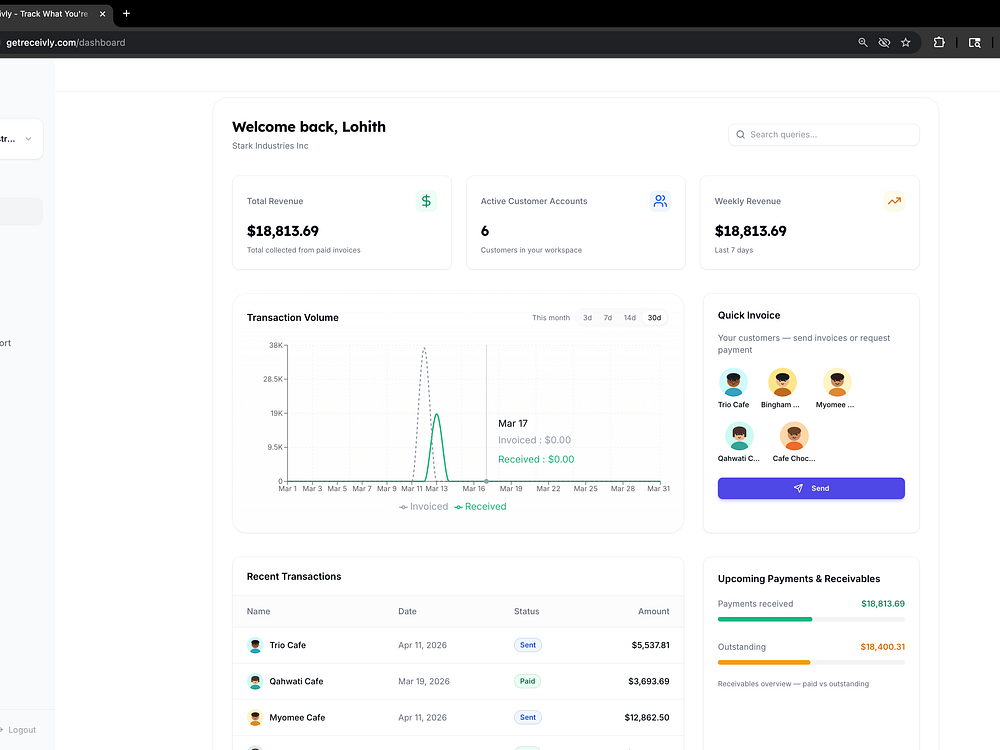The image size is (1000, 750).
Task: Click the Send invoice button
Action: click(811, 489)
